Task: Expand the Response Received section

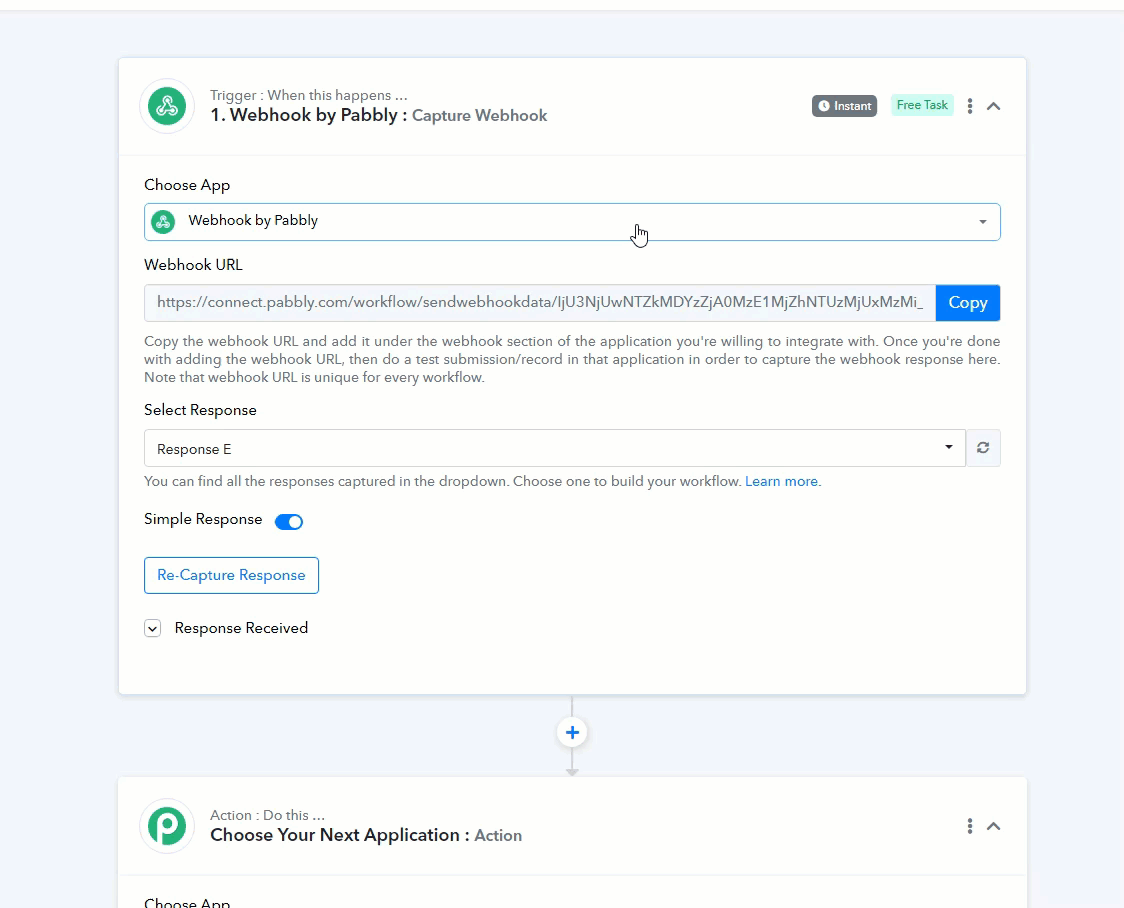Action: click(152, 629)
